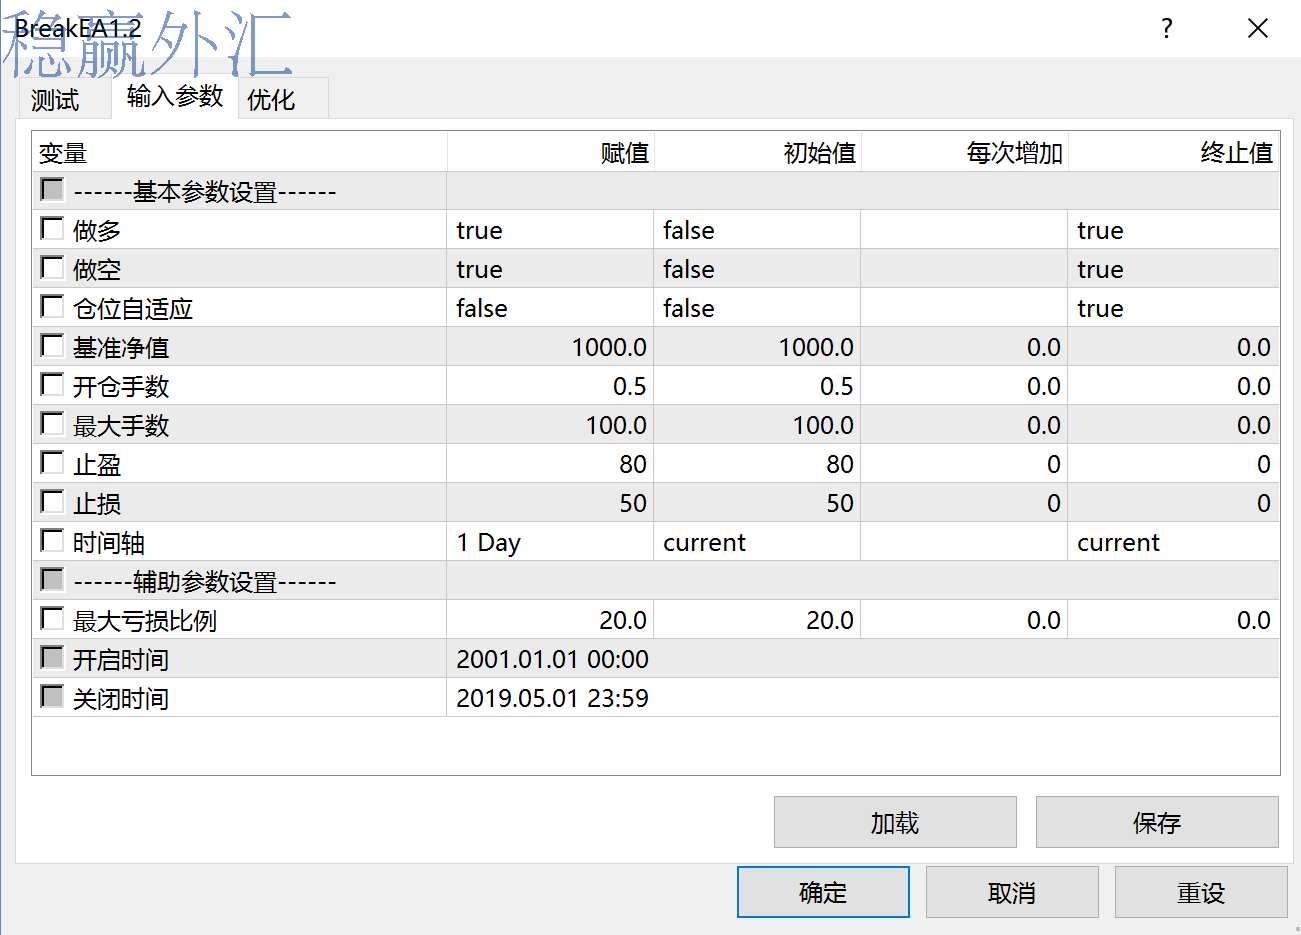Open 做多 initial value cell 'false'
Viewport: 1301px width, 935px height.
point(757,230)
